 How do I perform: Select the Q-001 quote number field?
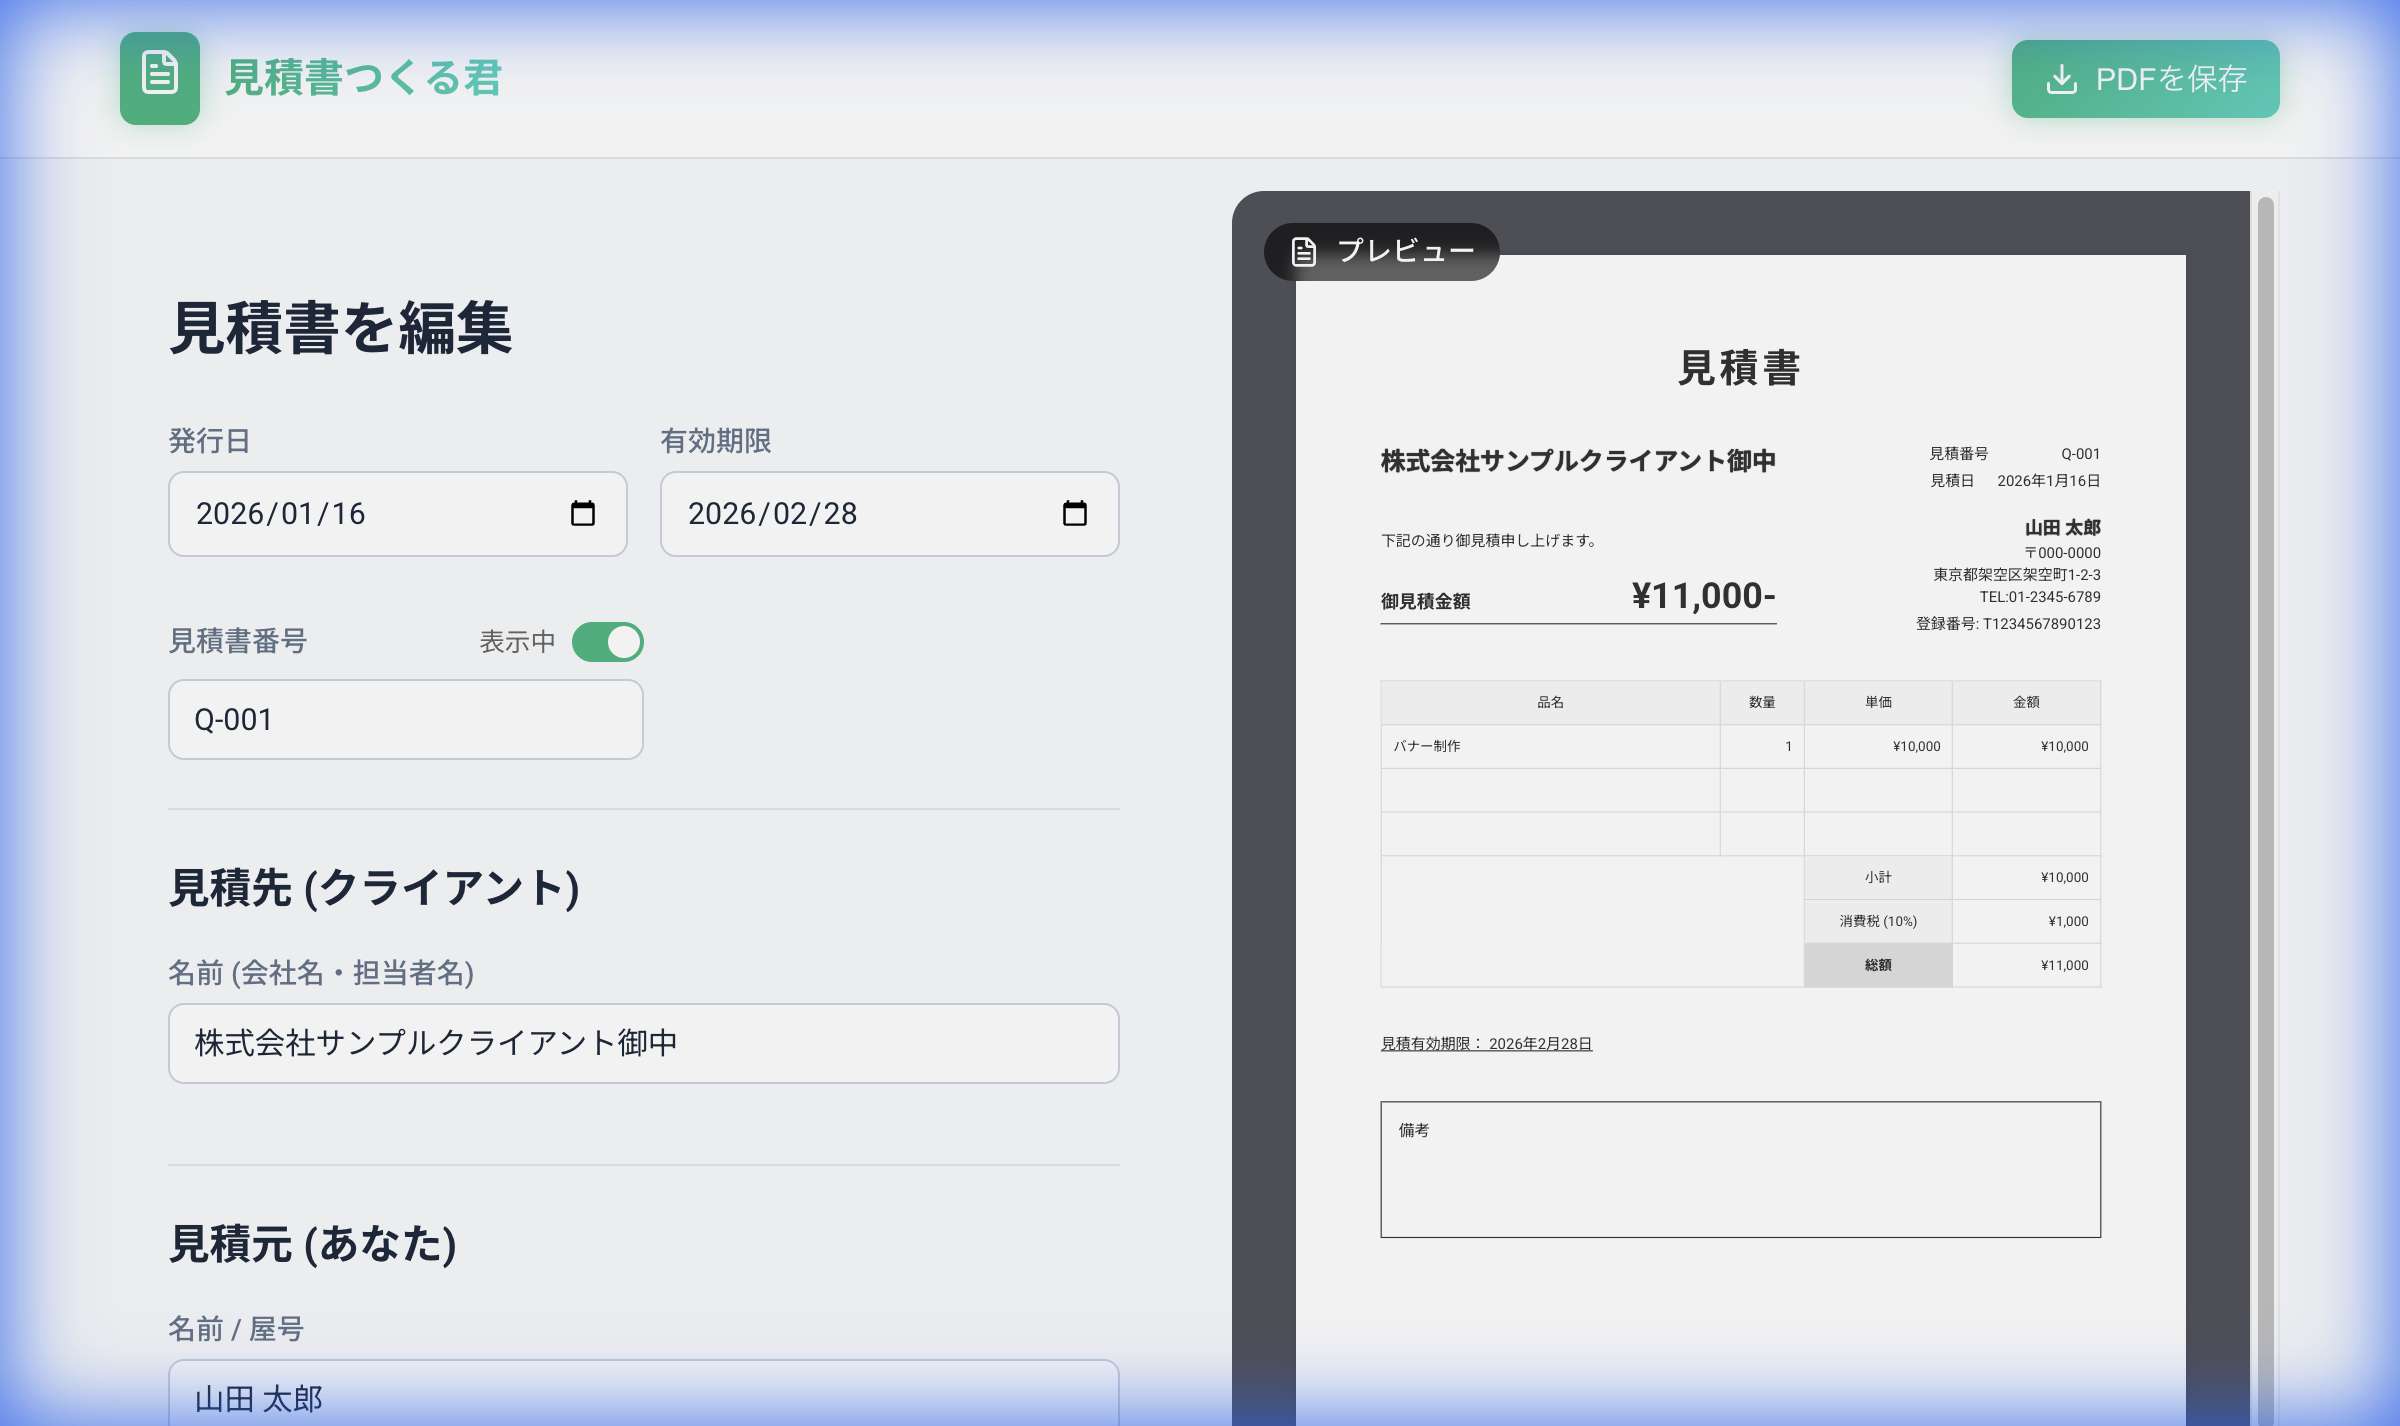tap(404, 718)
